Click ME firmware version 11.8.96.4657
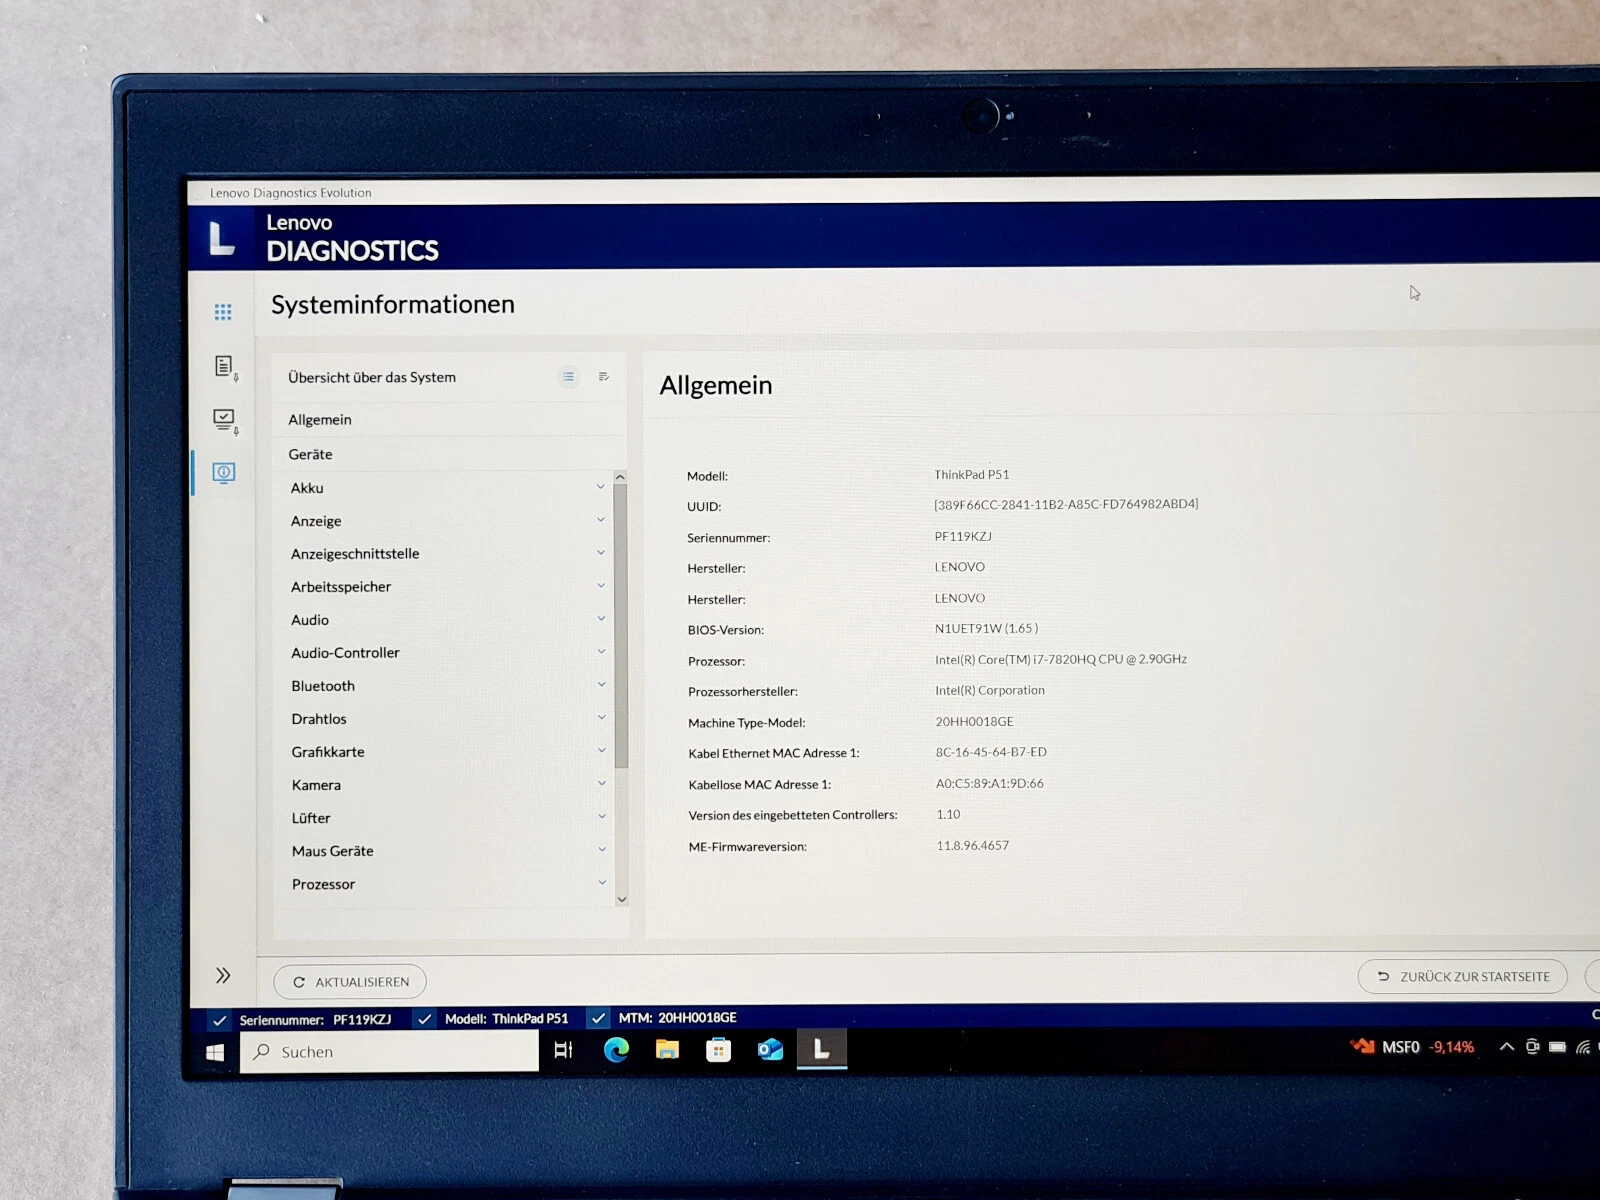Screen dimensions: 1600x1200 (973, 845)
